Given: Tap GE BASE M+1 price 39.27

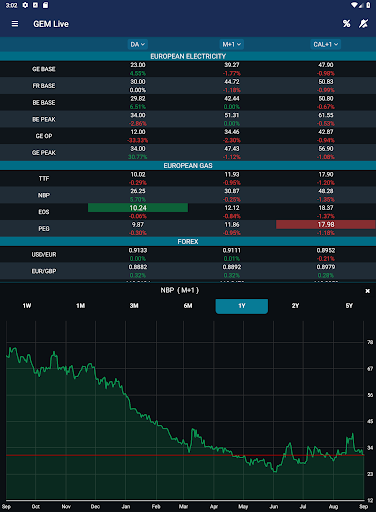Looking at the screenshot, I should (x=232, y=65).
